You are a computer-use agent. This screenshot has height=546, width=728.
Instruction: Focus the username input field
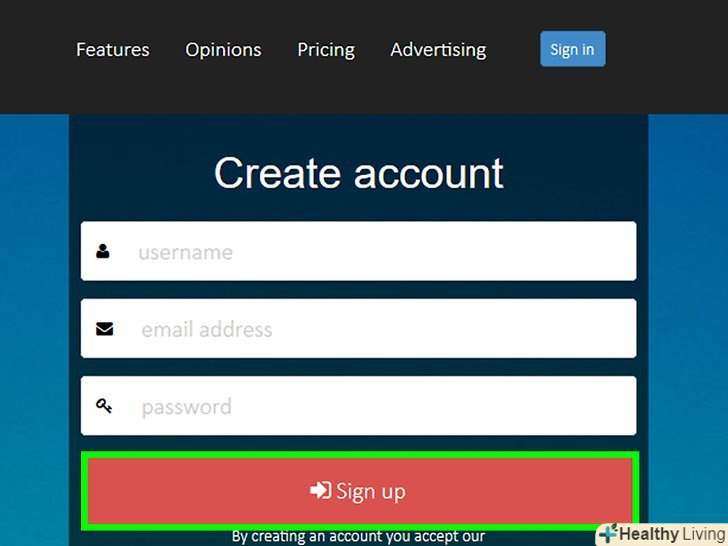pyautogui.click(x=358, y=251)
